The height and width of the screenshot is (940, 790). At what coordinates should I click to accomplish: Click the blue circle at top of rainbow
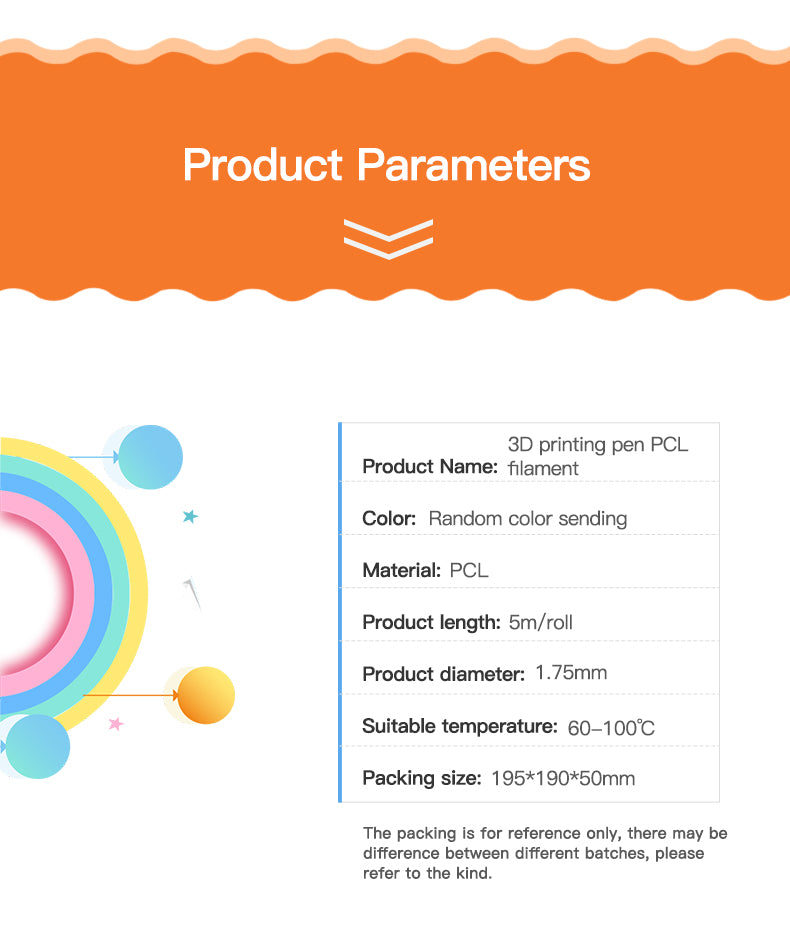tap(150, 457)
